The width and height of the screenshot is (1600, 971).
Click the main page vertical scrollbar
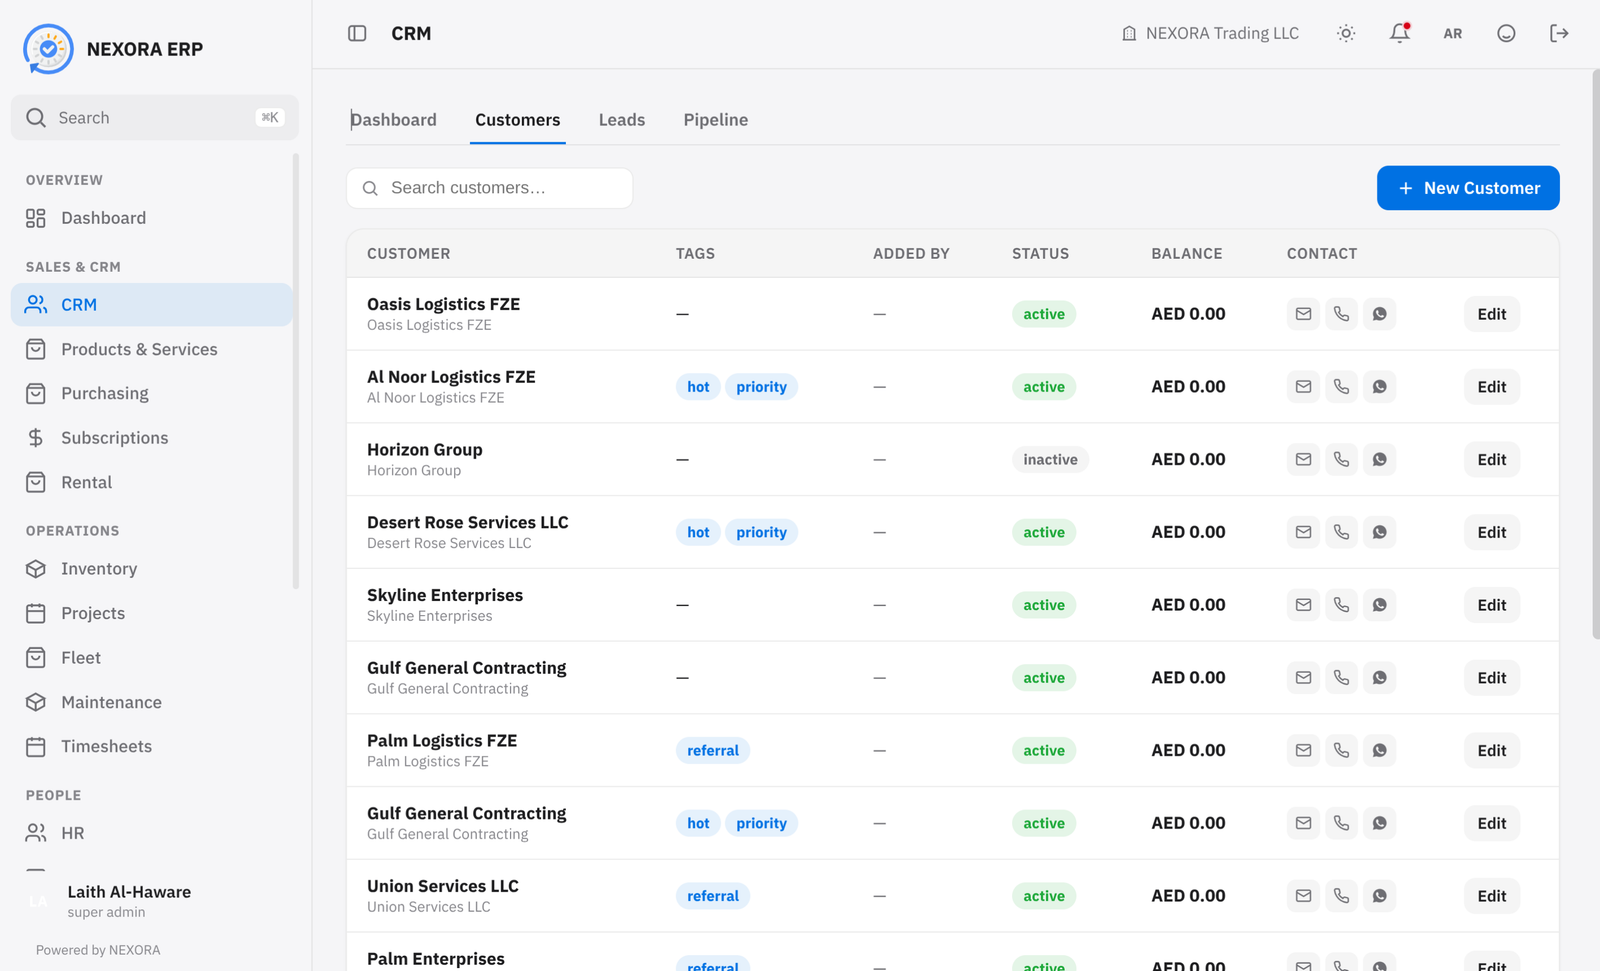(x=1596, y=355)
